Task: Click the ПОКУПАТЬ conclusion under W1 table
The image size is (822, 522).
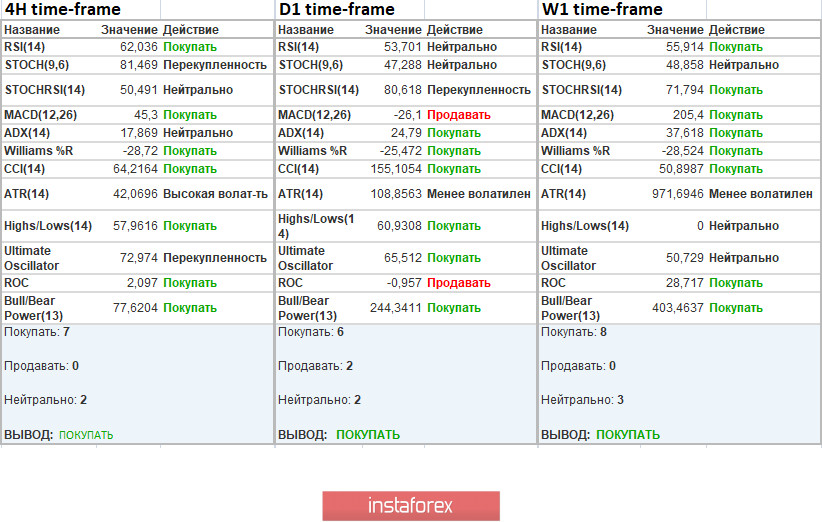Action: (627, 435)
